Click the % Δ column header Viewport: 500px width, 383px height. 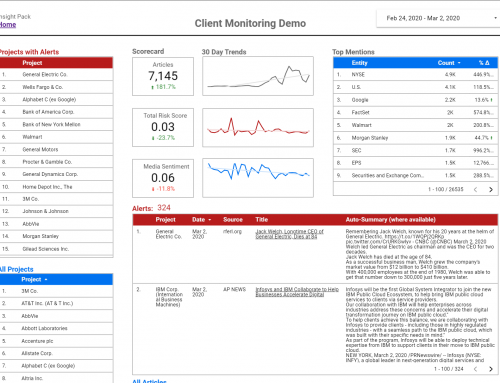click(484, 63)
